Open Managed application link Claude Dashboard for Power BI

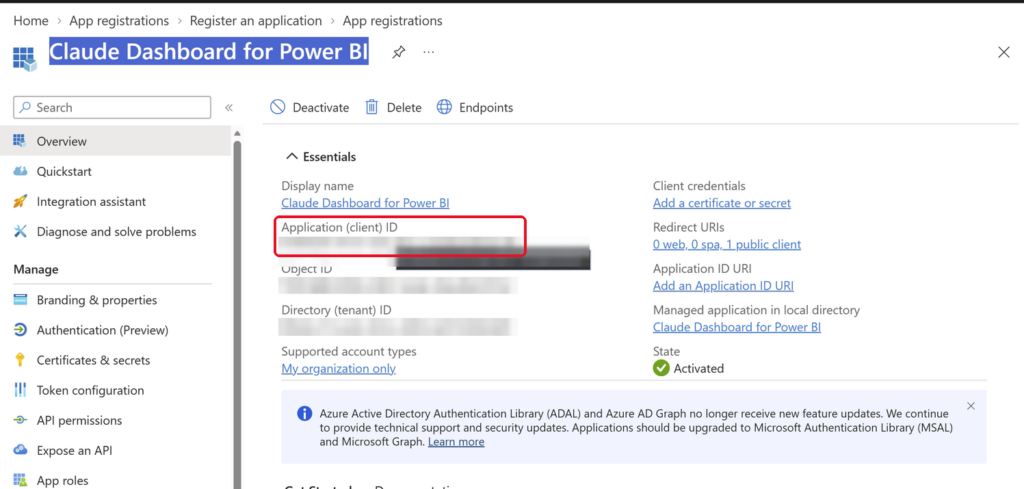[x=737, y=327]
